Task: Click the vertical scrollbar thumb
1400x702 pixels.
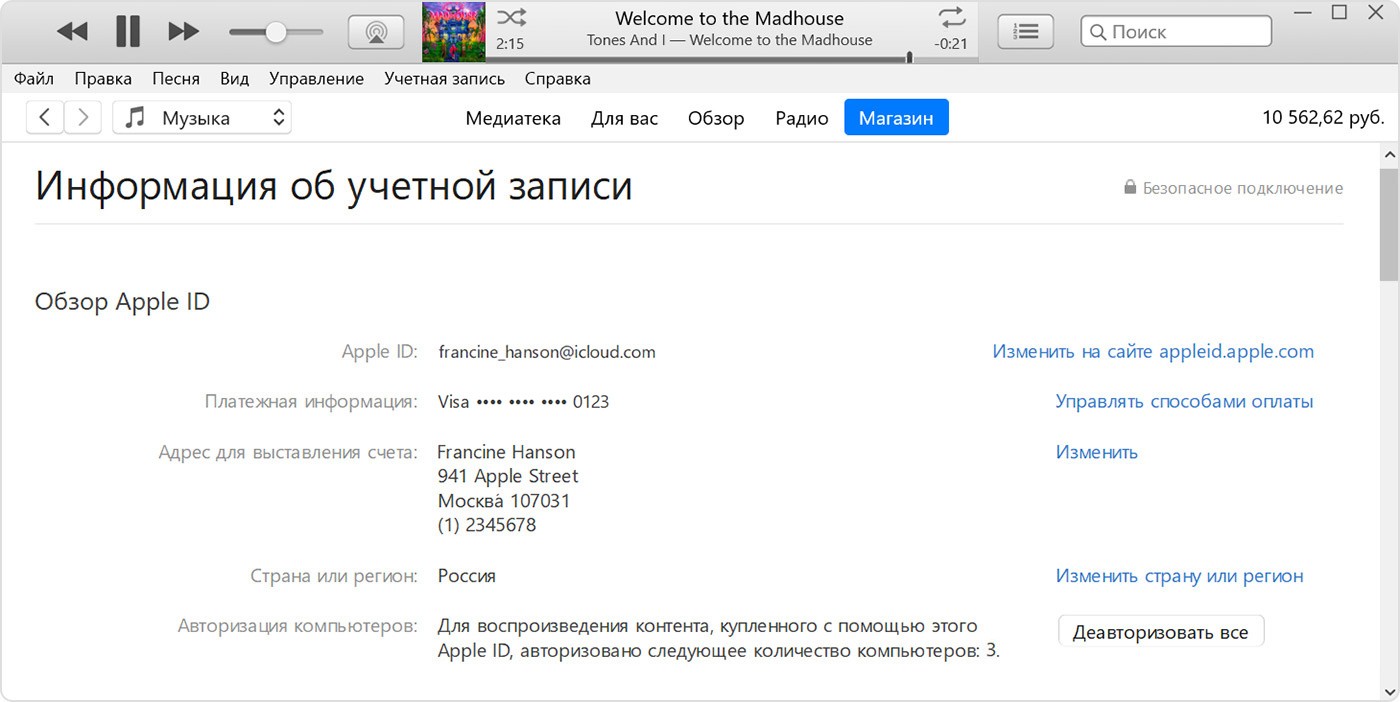Action: (x=1389, y=225)
